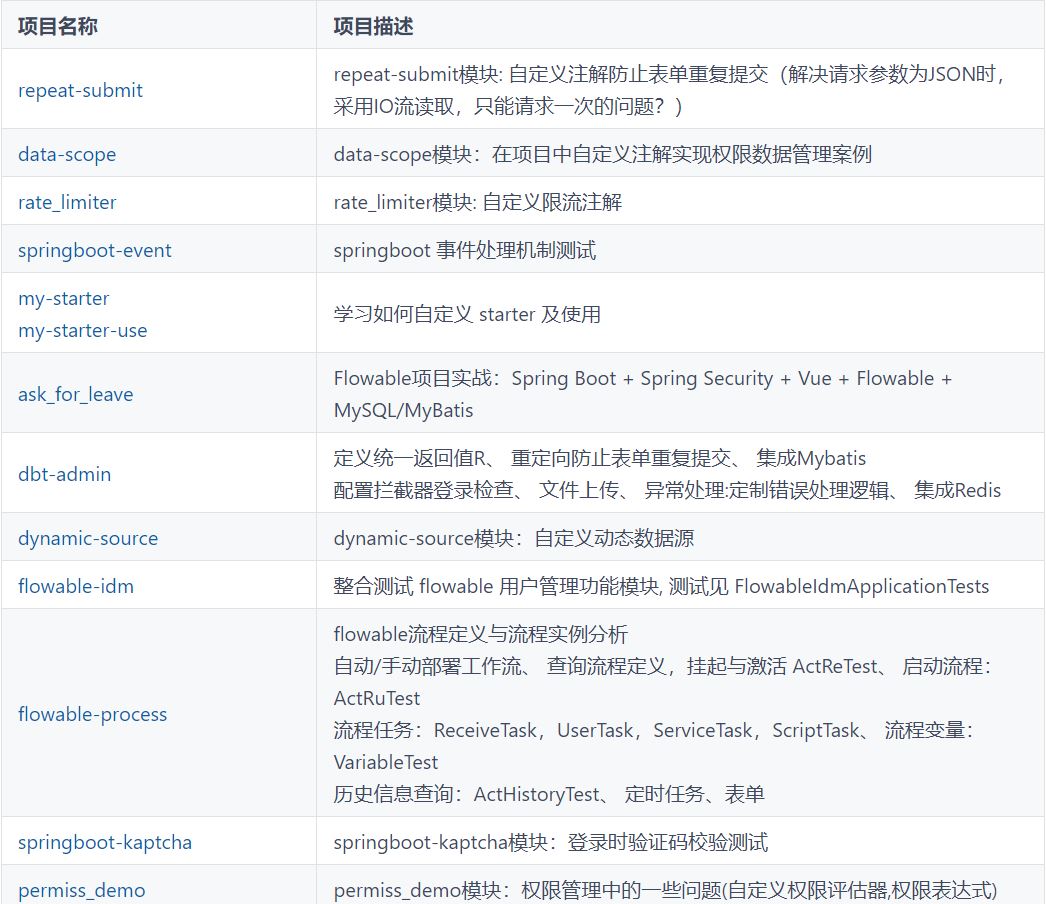1046x904 pixels.
Task: Click the 历史信息查询: ActHistoryTest line
Action: [x=549, y=795]
